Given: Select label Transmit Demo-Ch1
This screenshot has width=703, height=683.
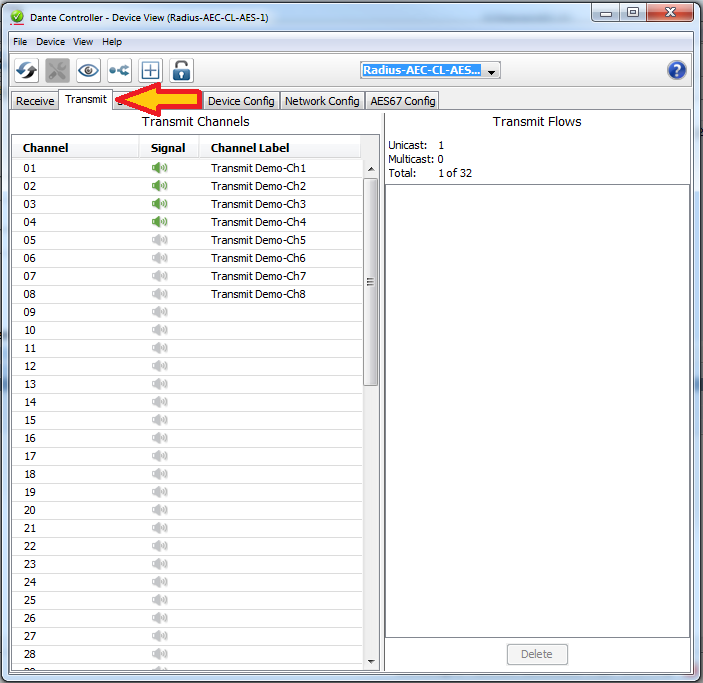Looking at the screenshot, I should coord(258,168).
